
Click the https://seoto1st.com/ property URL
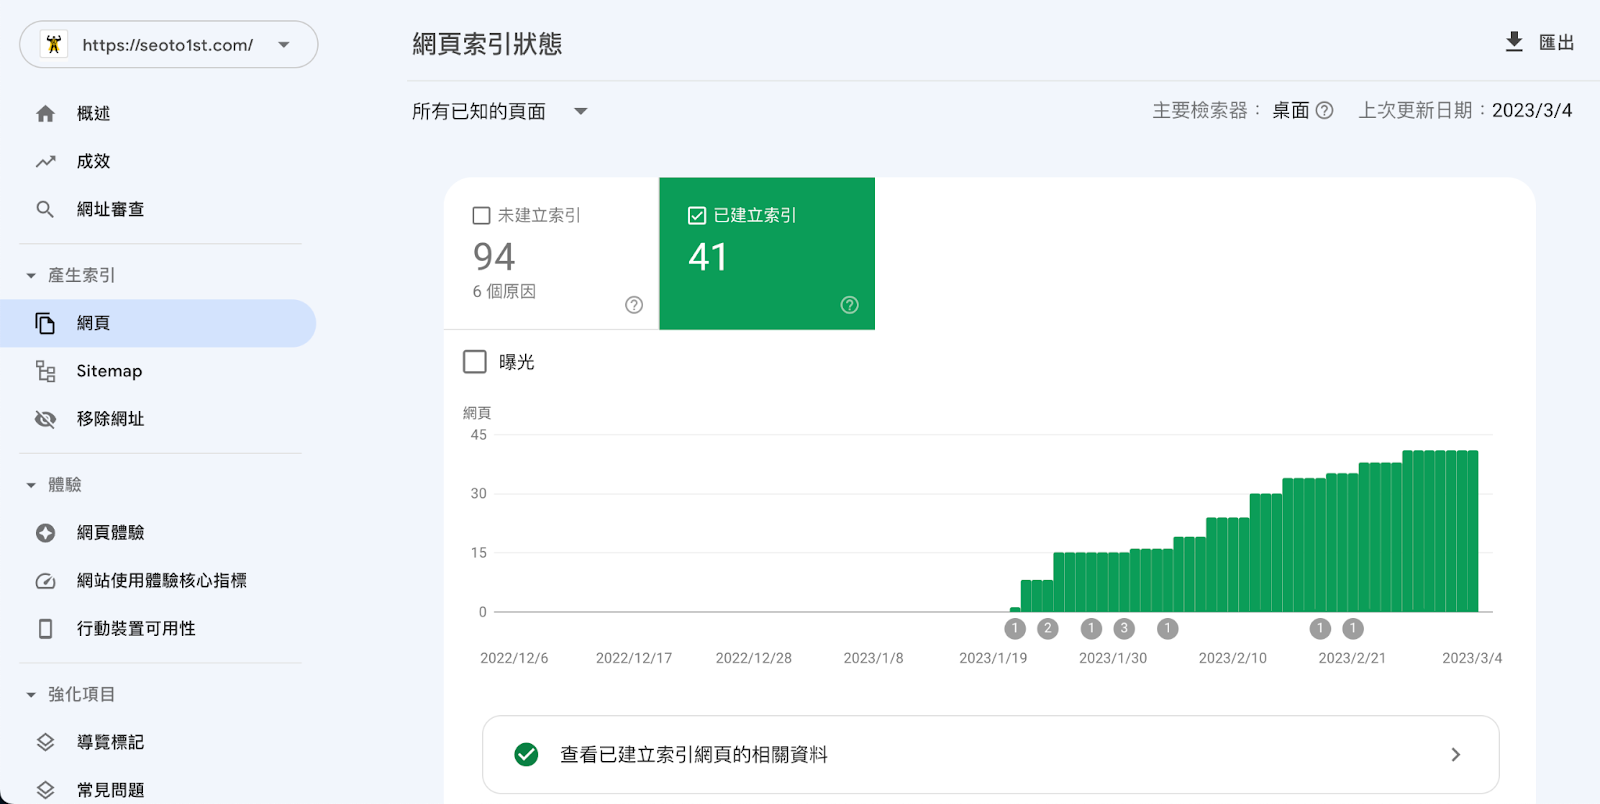pyautogui.click(x=168, y=45)
